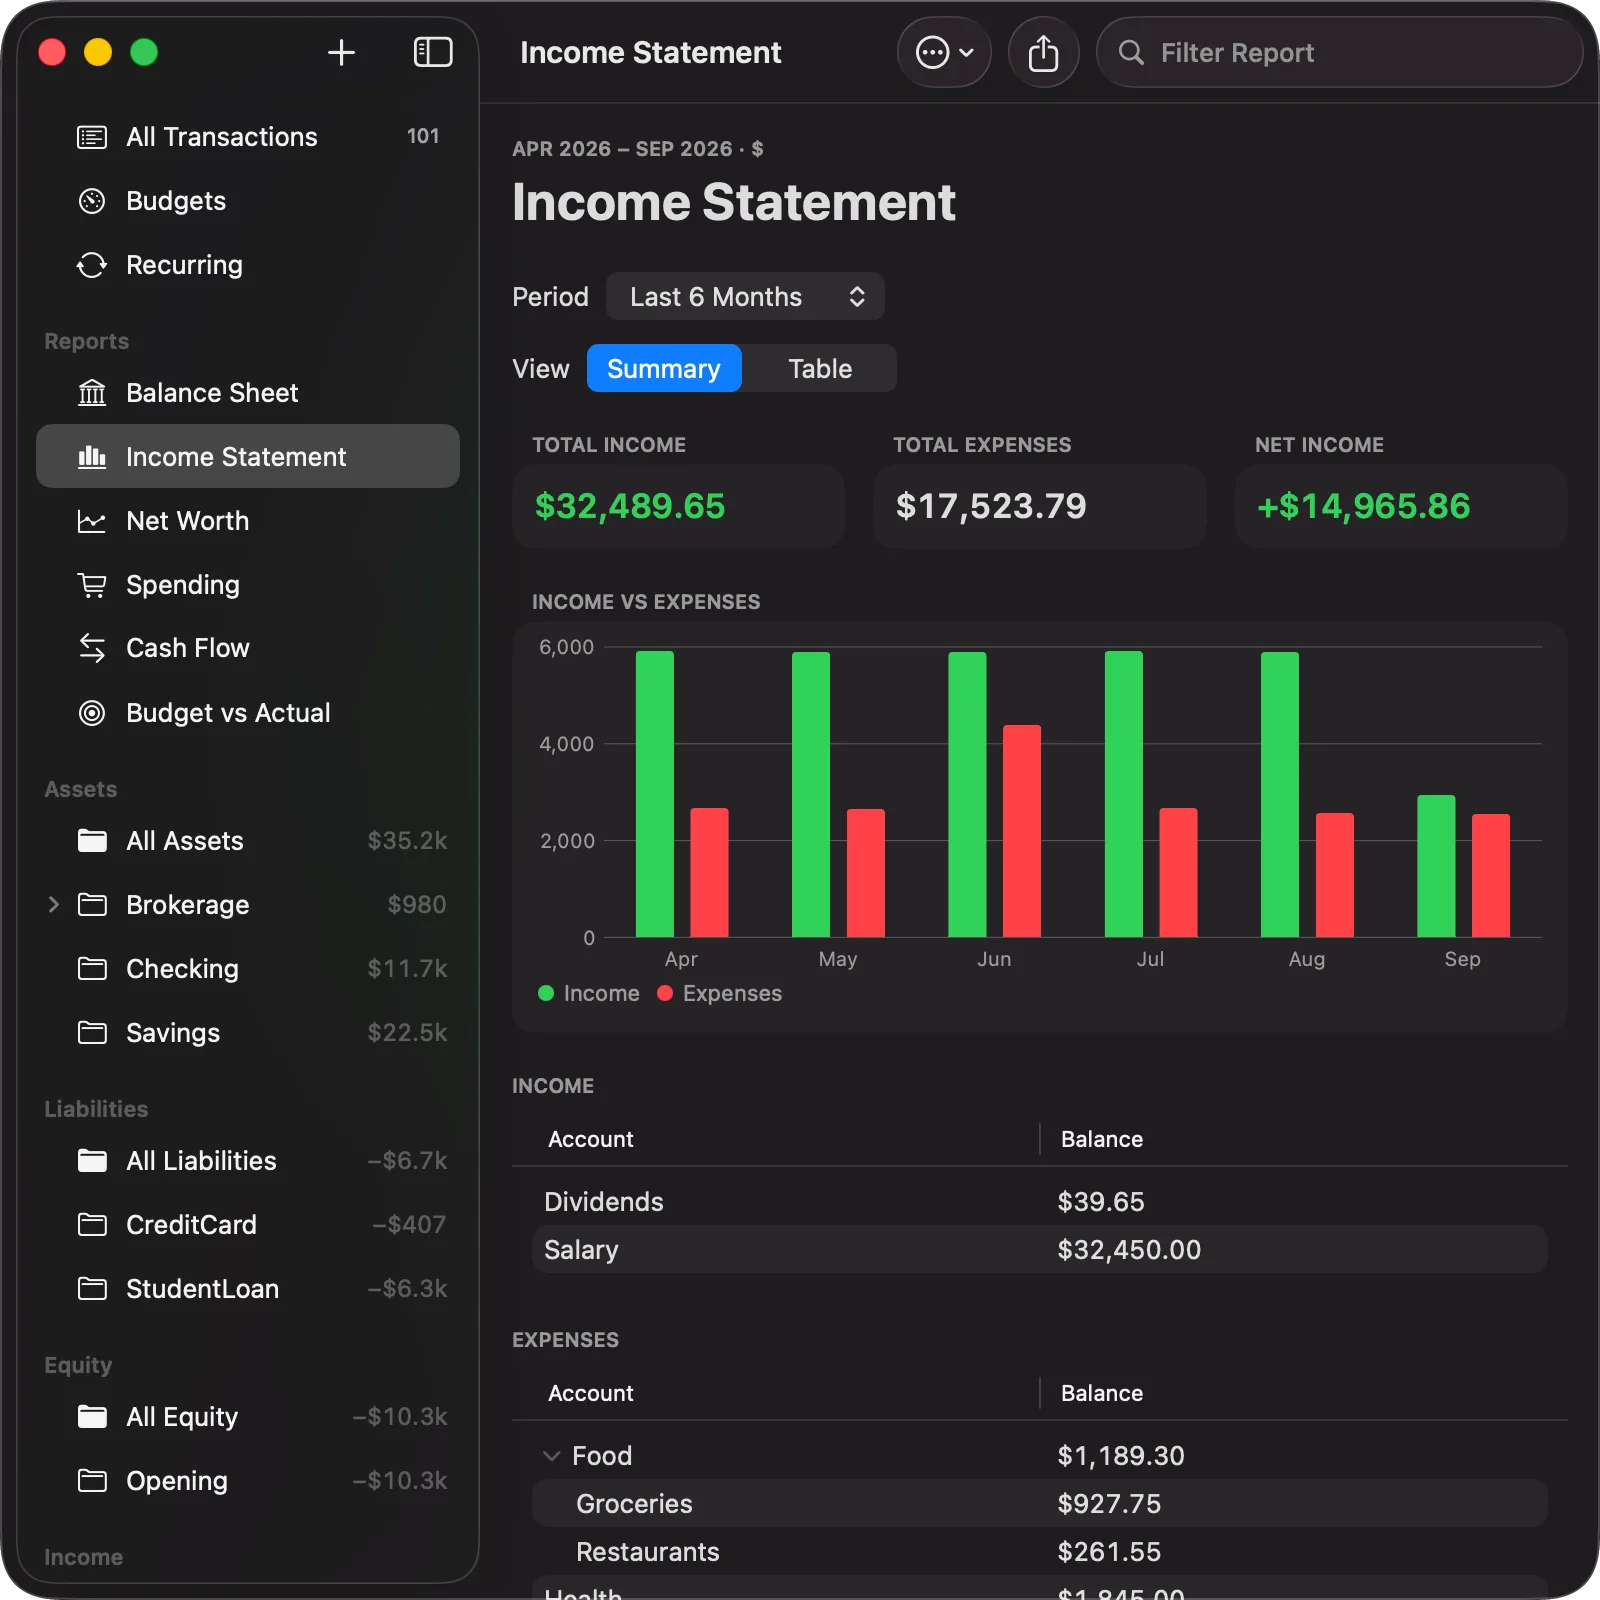The width and height of the screenshot is (1600, 1600).
Task: Select Opening equity account
Action: 248,1481
